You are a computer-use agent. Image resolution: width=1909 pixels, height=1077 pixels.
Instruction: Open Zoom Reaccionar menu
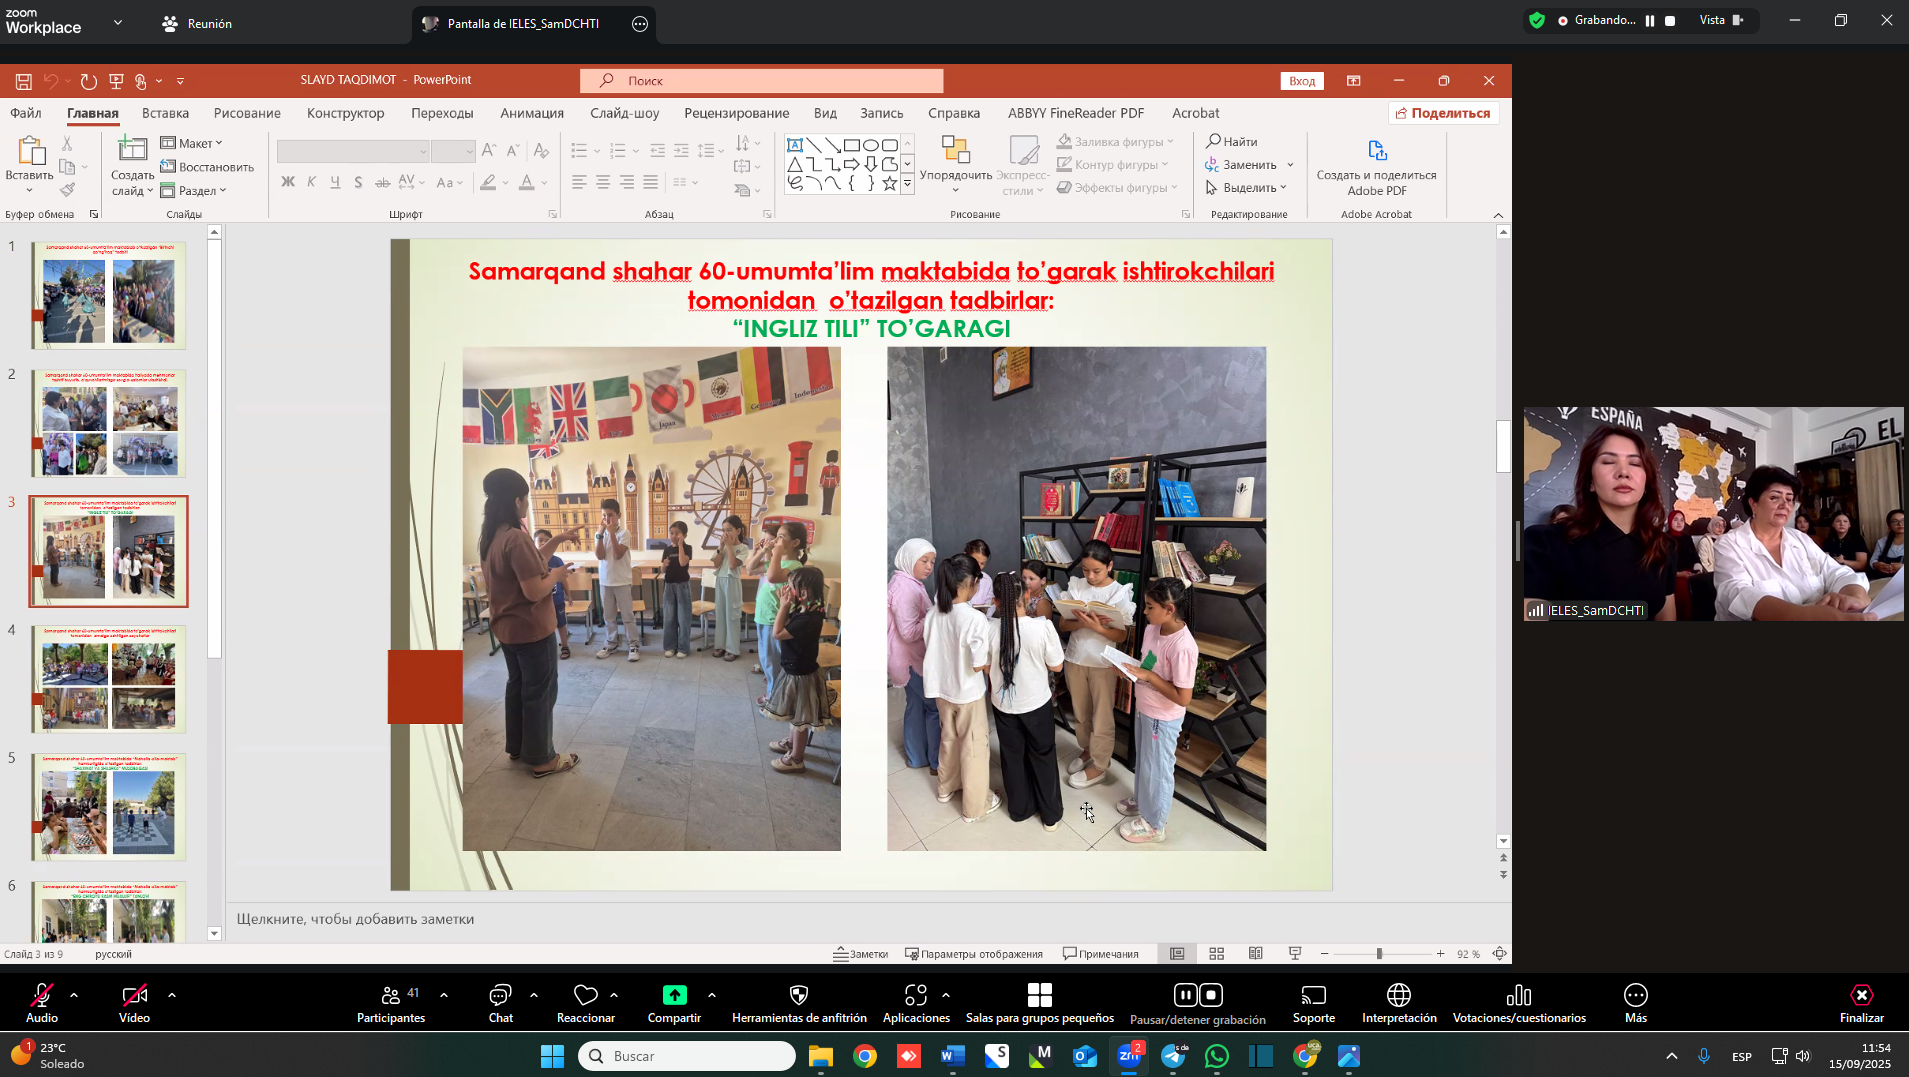pos(586,1003)
